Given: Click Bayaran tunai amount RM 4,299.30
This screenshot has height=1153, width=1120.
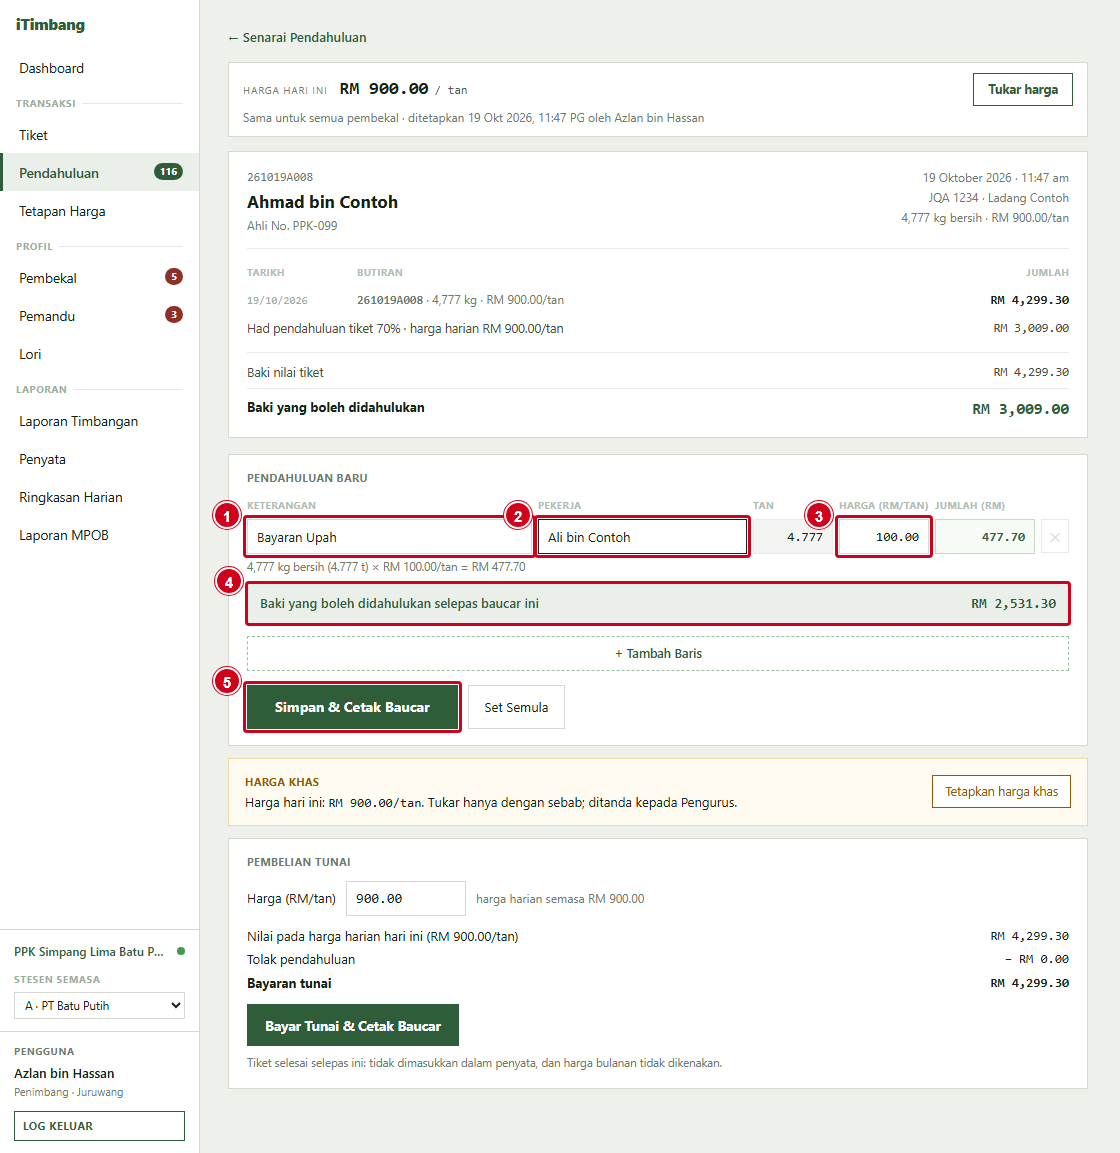Looking at the screenshot, I should (1030, 983).
